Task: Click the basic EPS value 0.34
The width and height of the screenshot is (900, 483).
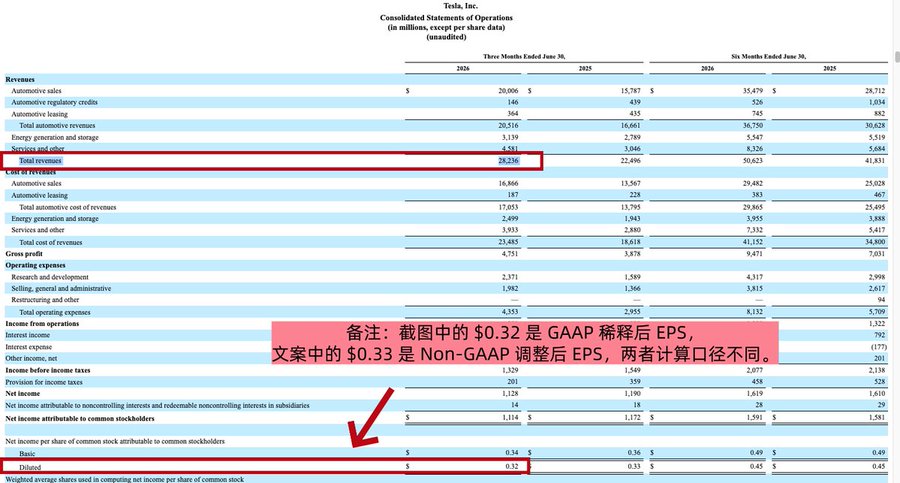Action: pos(512,453)
